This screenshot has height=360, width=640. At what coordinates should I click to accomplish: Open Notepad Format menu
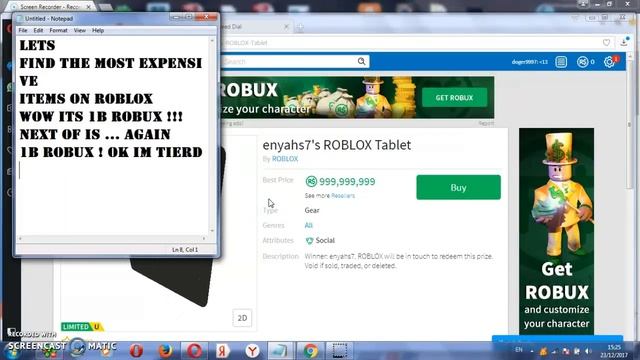click(58, 30)
